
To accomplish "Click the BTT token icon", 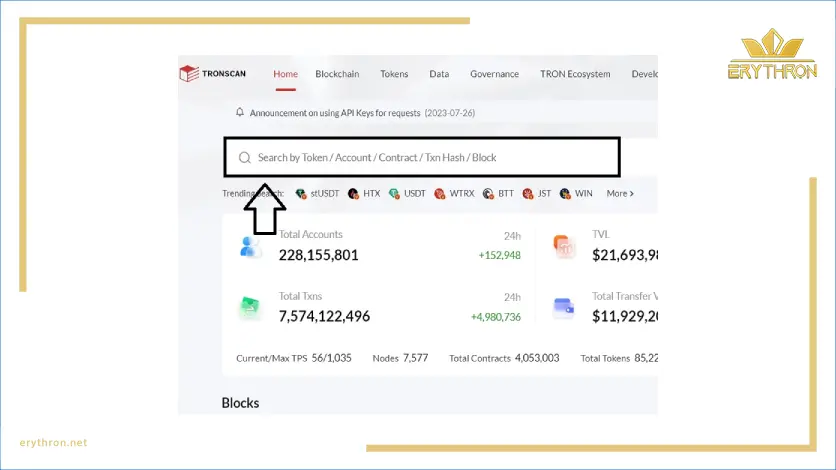I will tap(488, 194).
